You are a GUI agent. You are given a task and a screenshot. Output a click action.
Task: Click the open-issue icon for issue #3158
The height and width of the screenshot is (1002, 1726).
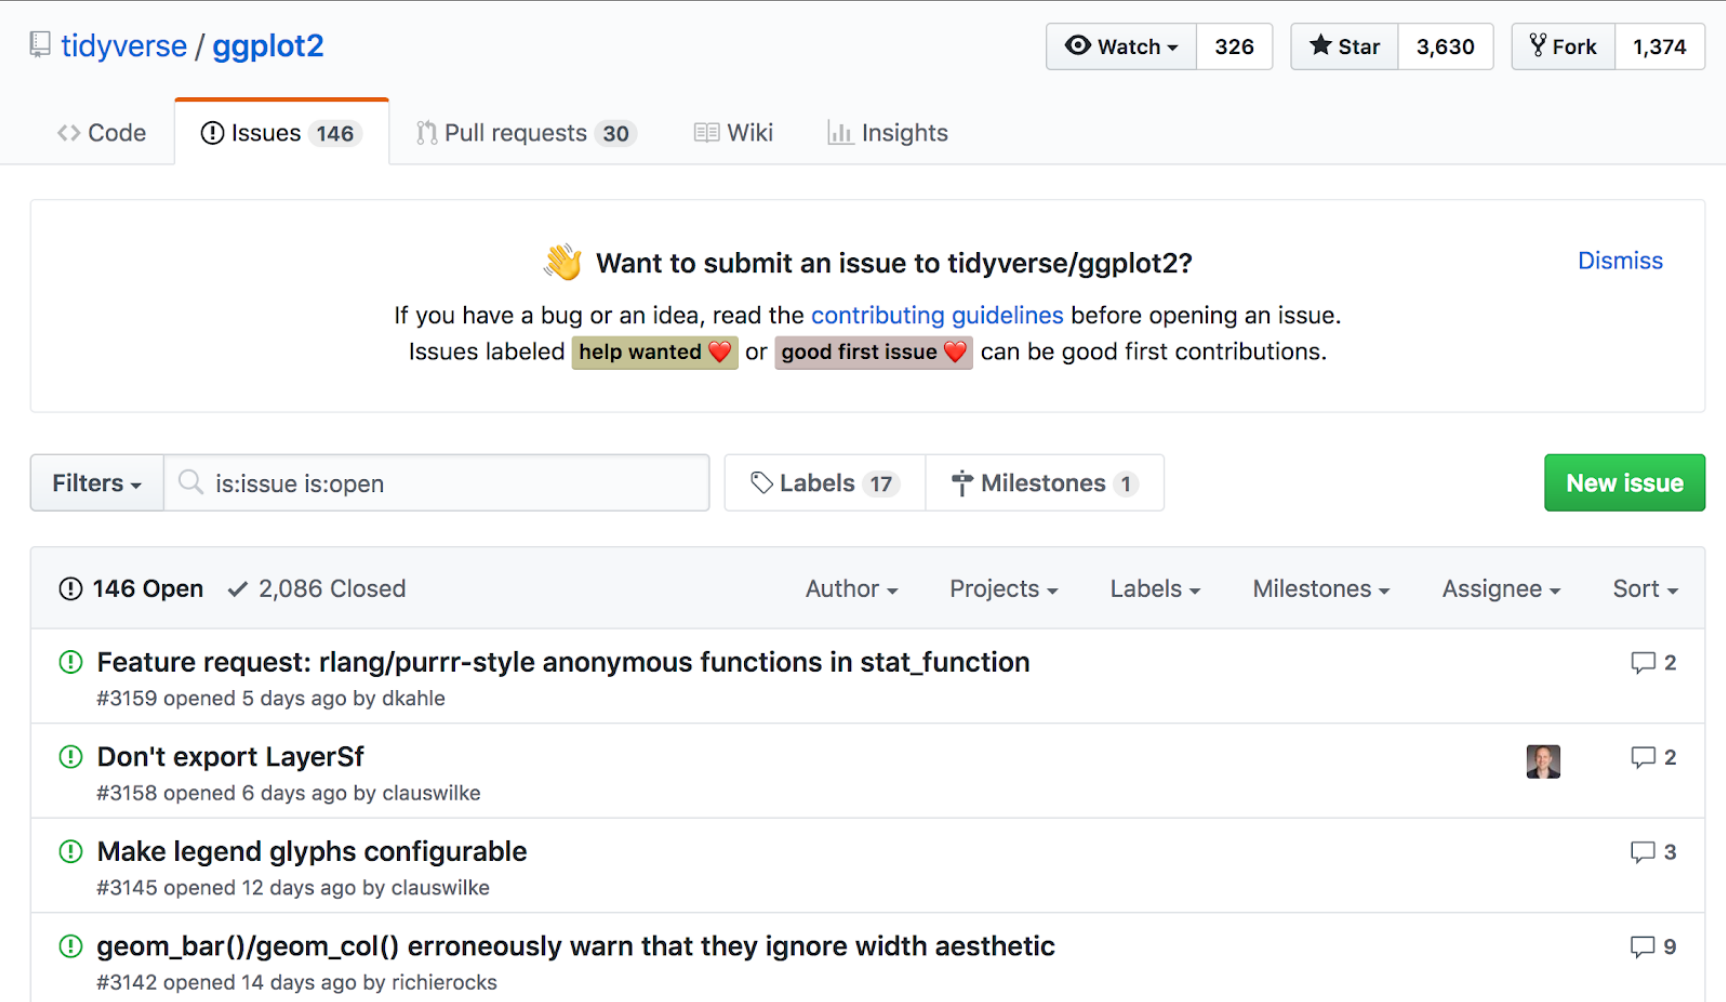click(x=70, y=757)
